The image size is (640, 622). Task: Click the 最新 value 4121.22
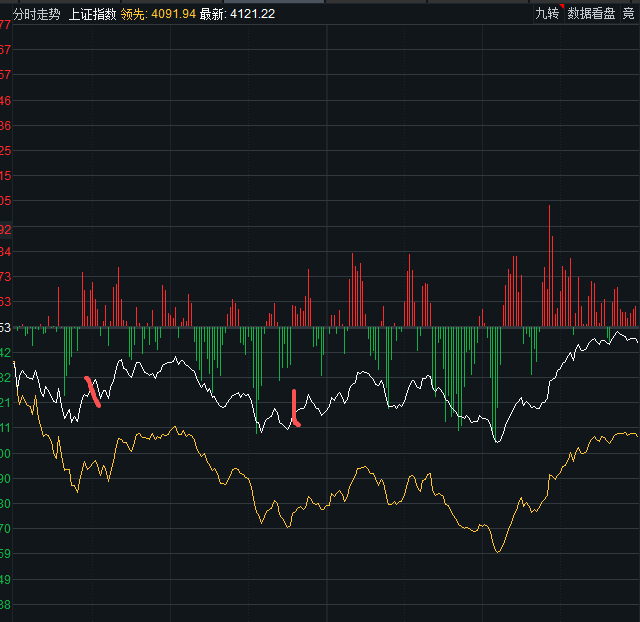253,14
